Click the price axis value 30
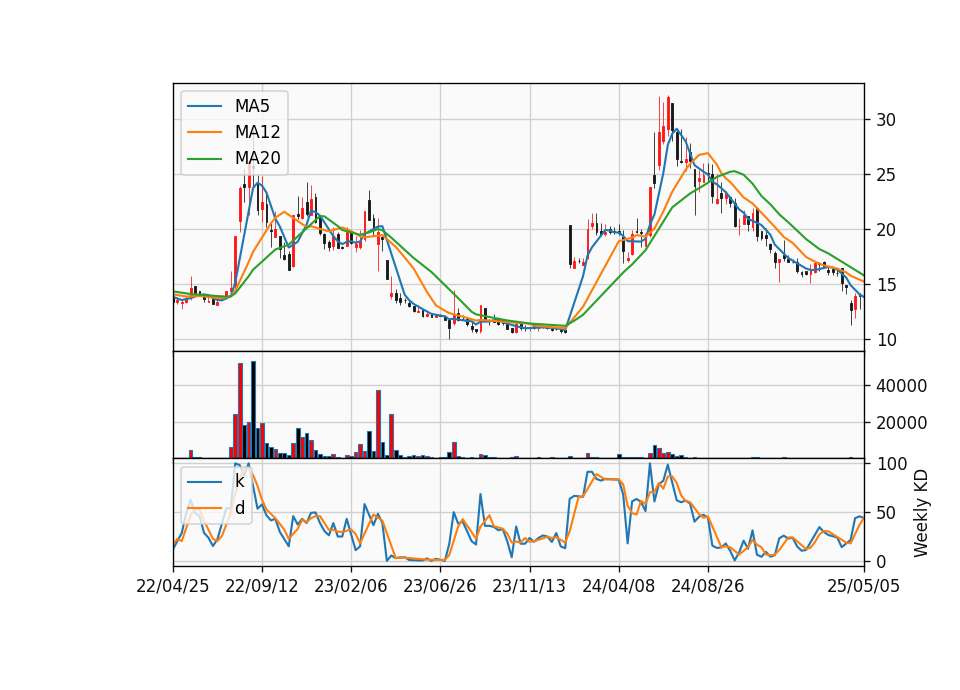 click(x=885, y=120)
